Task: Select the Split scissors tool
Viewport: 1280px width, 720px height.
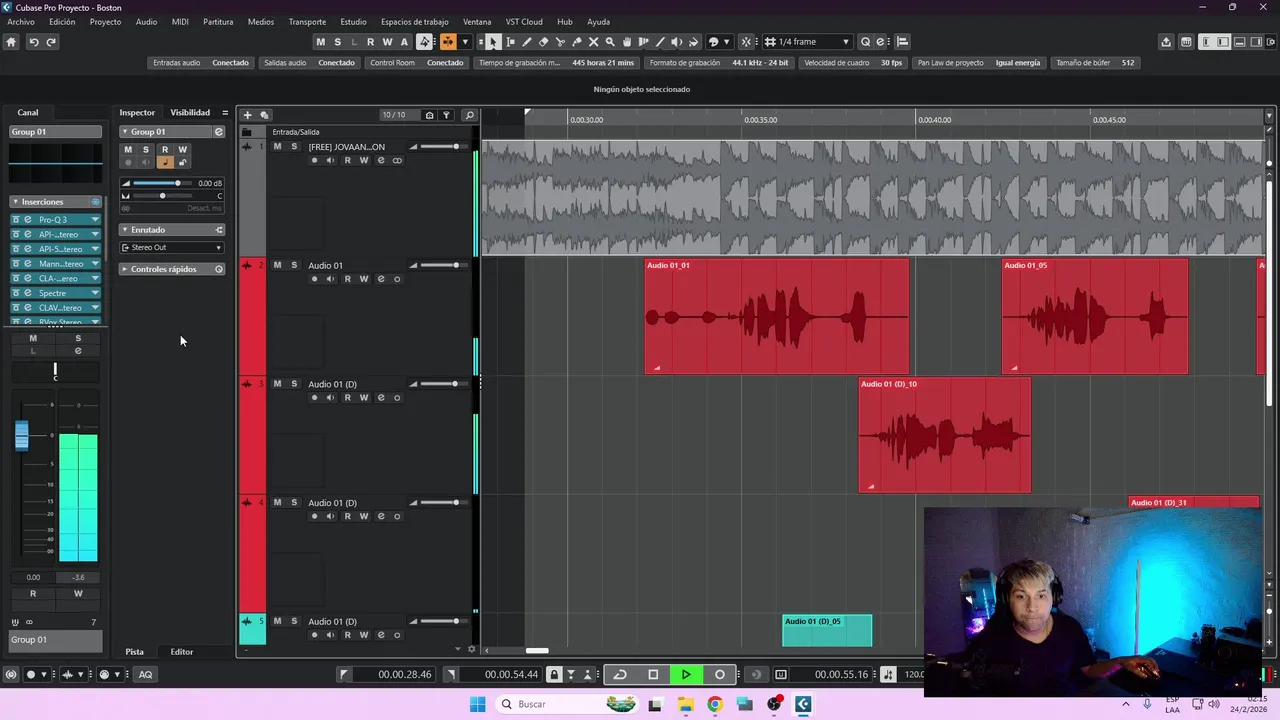Action: [560, 42]
